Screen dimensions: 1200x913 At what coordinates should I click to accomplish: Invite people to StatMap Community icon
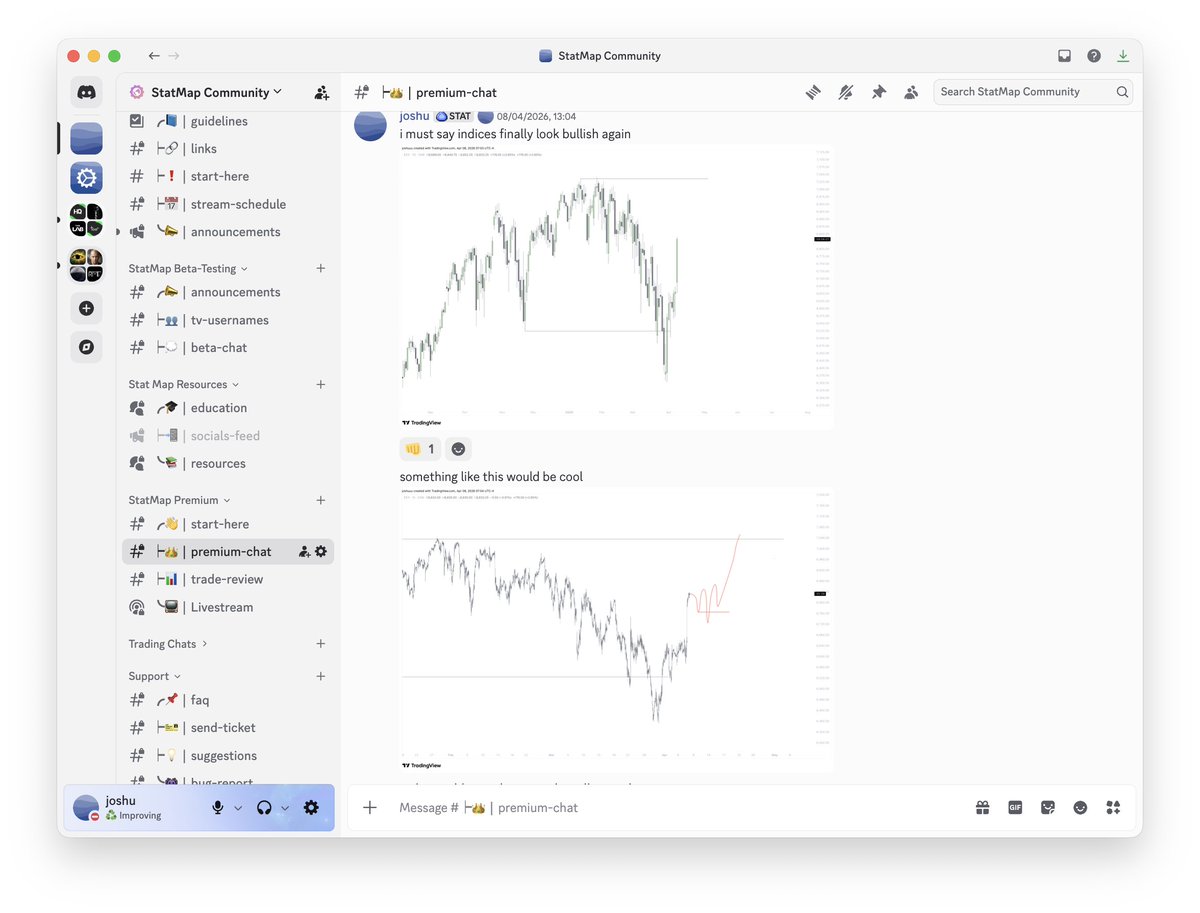click(321, 92)
